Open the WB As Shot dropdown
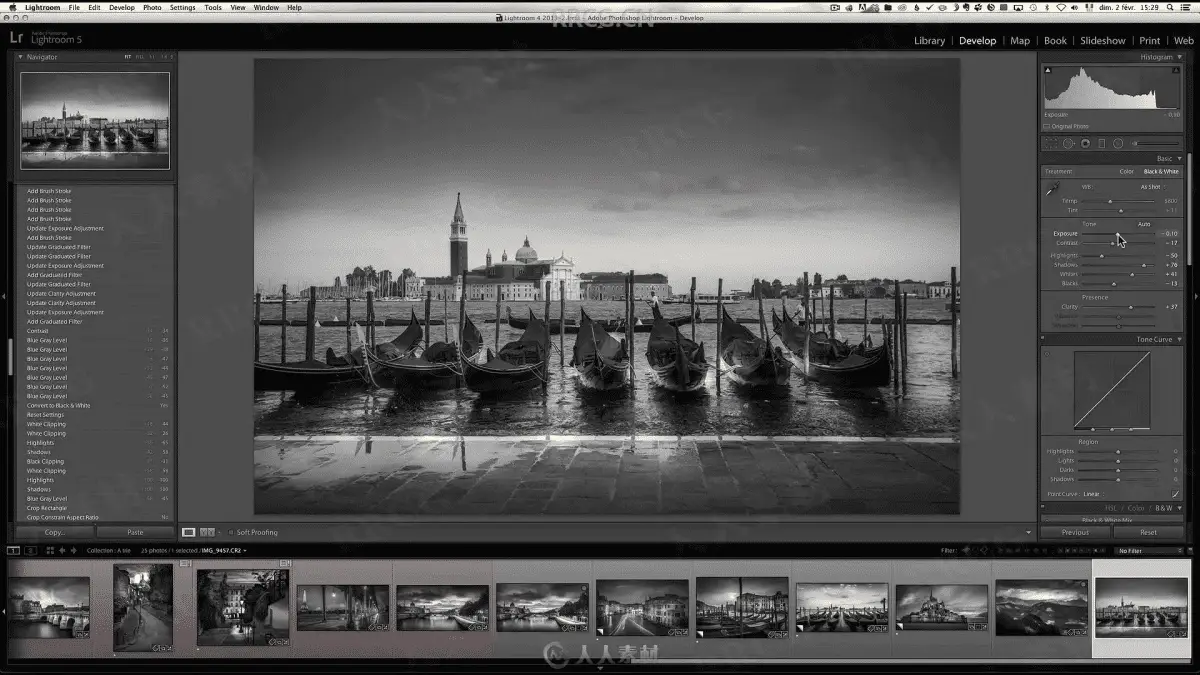The image size is (1200, 675). pos(1153,187)
